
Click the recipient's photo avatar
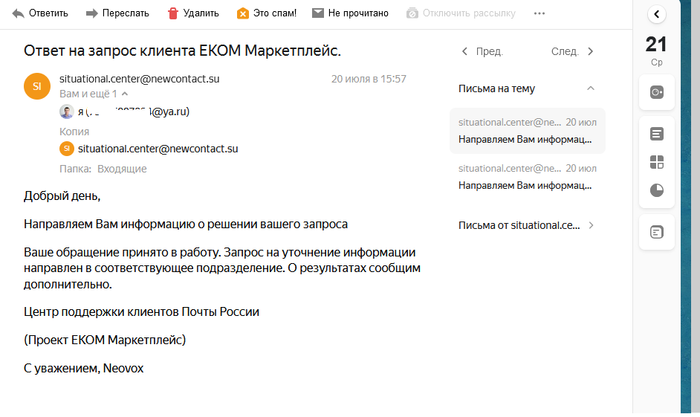[x=67, y=112]
